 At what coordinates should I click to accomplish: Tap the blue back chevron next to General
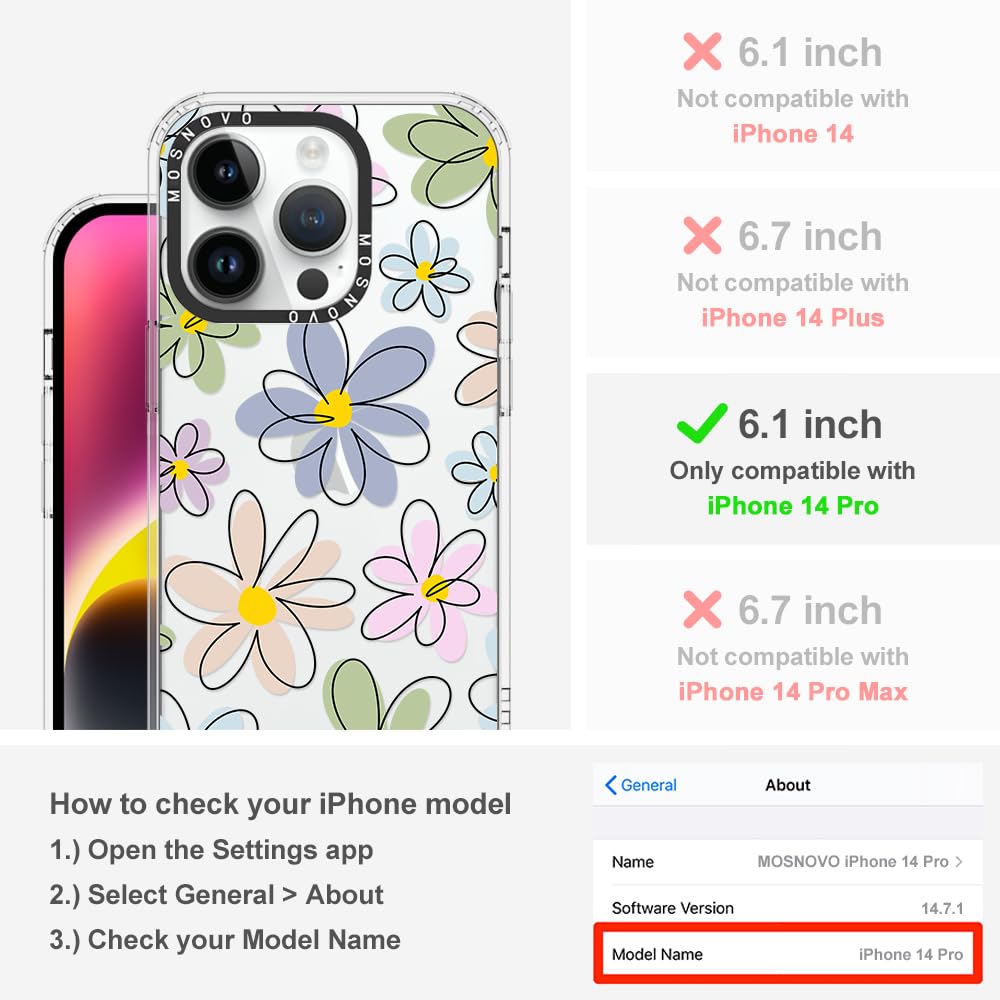point(610,785)
